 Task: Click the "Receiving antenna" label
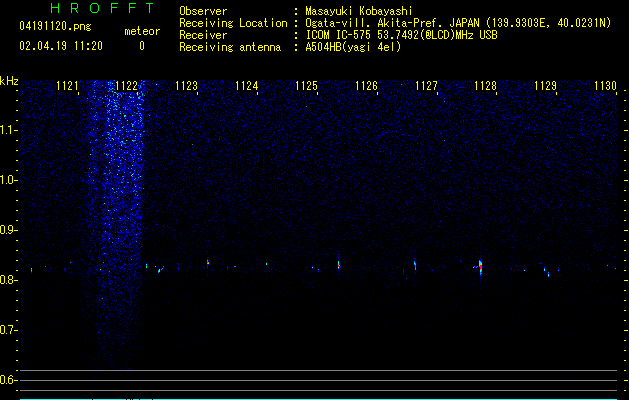(x=230, y=47)
